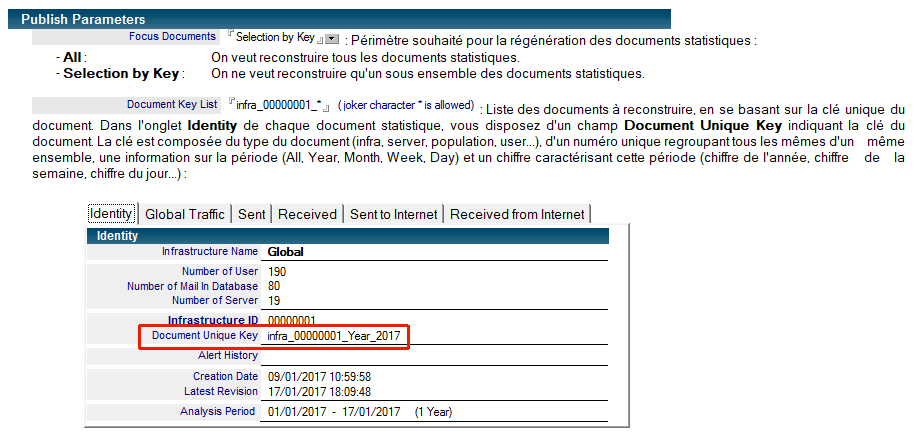Open the Focus Documents dropdown arrow

coord(332,39)
